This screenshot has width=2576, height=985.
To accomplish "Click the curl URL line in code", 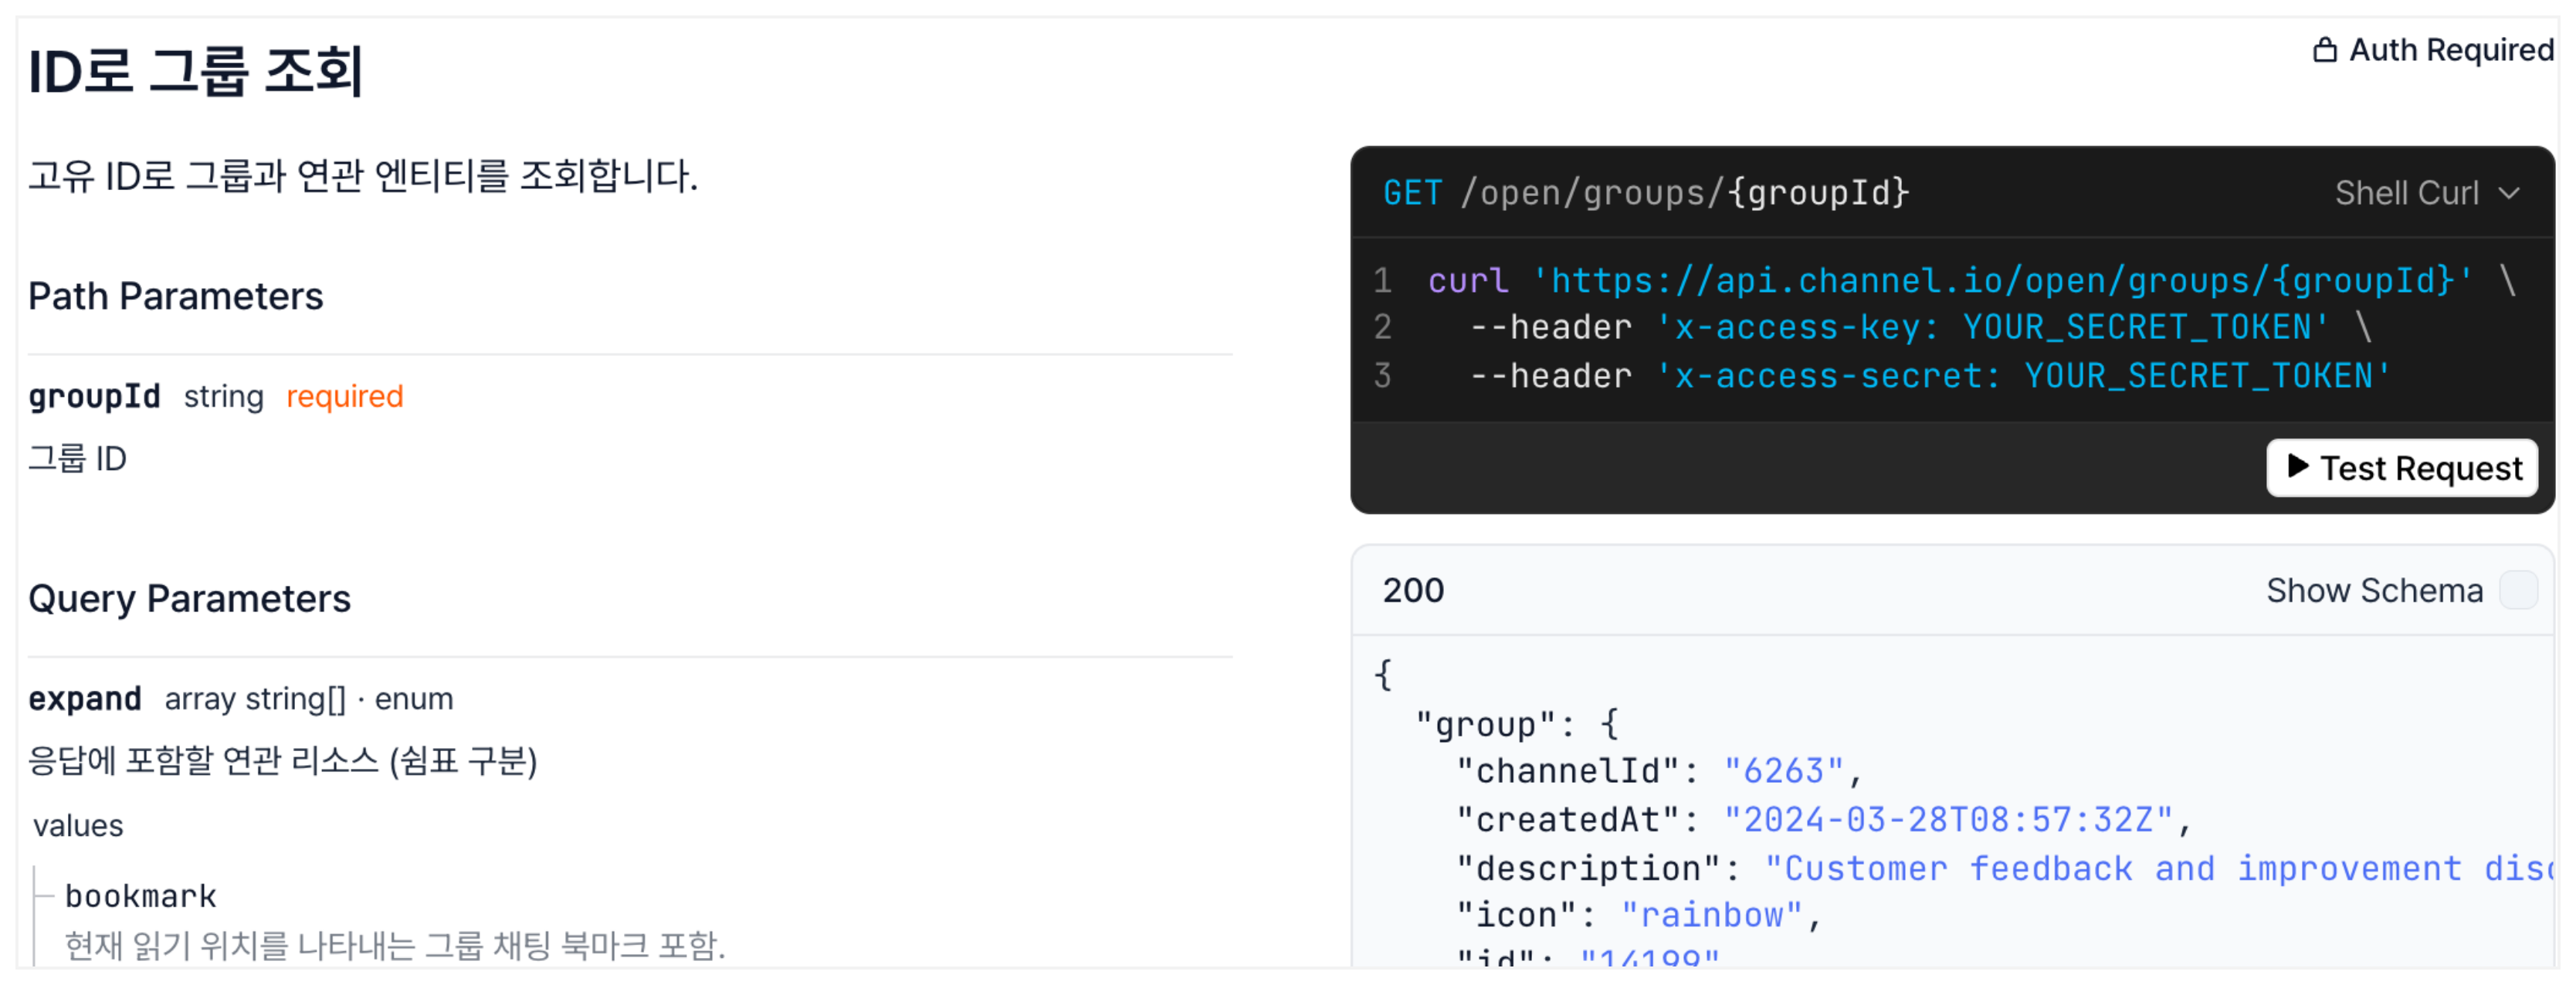I will click(x=1971, y=281).
